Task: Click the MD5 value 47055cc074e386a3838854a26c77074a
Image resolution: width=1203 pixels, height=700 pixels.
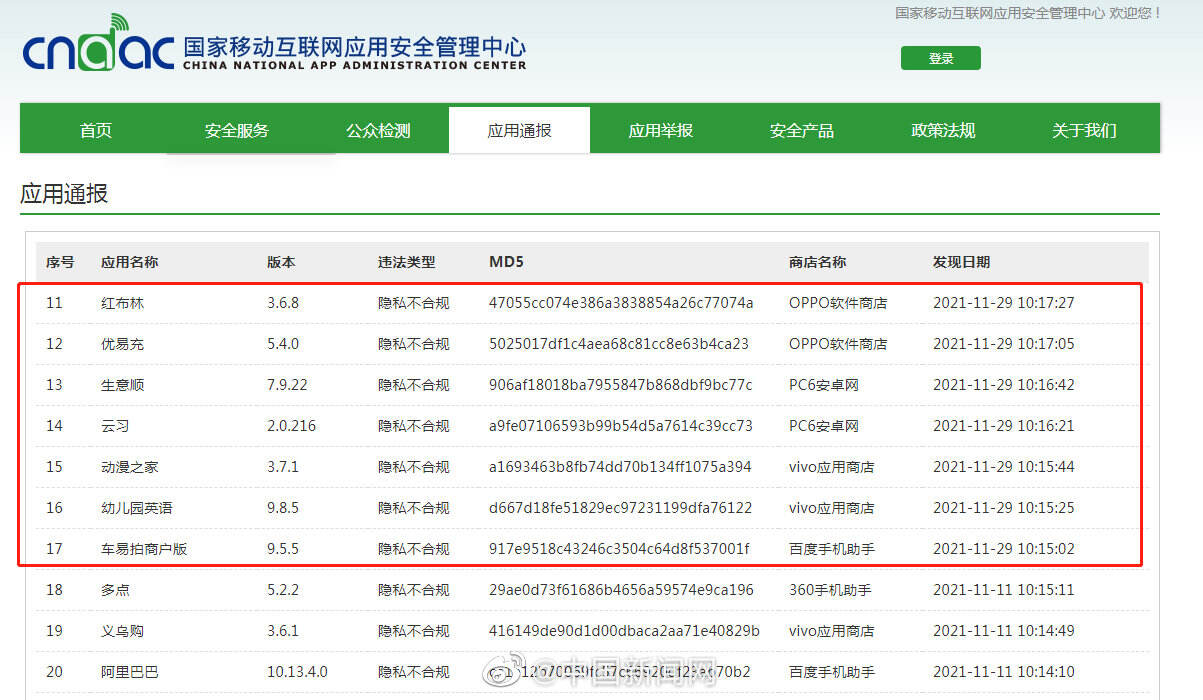Action: pyautogui.click(x=621, y=303)
